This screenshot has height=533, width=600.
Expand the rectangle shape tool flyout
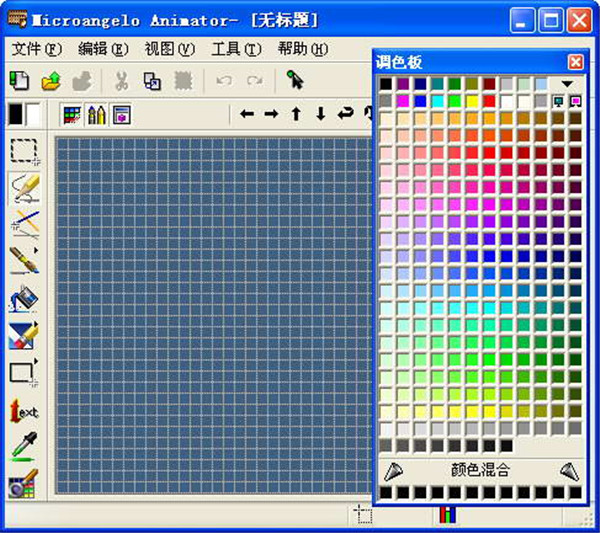[x=36, y=362]
